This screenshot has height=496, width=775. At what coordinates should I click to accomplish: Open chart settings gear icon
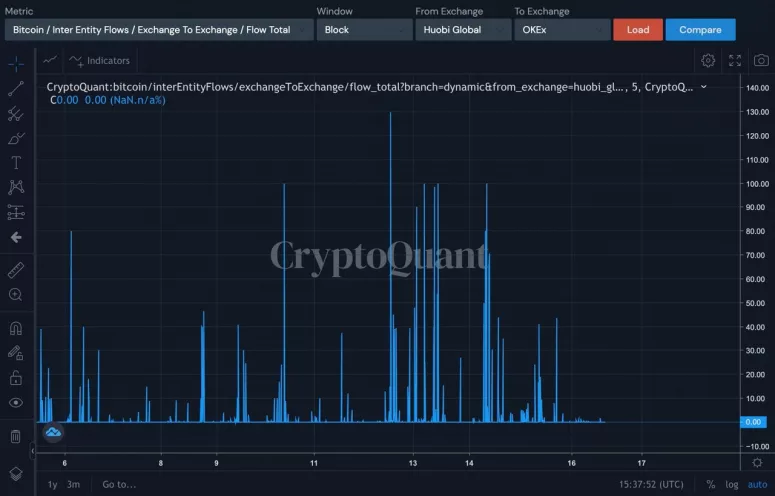[708, 60]
